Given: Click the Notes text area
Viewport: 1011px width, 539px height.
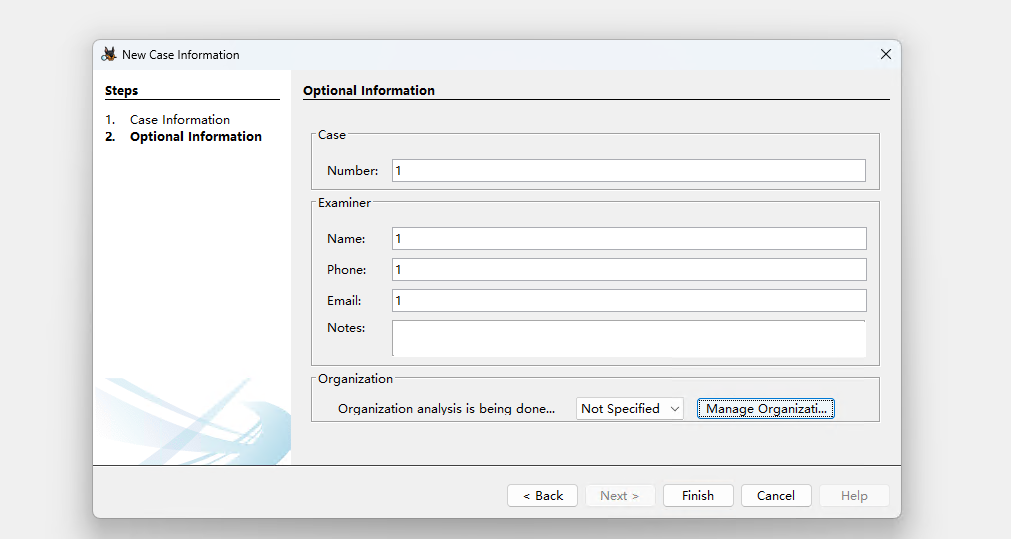Looking at the screenshot, I should [x=628, y=338].
